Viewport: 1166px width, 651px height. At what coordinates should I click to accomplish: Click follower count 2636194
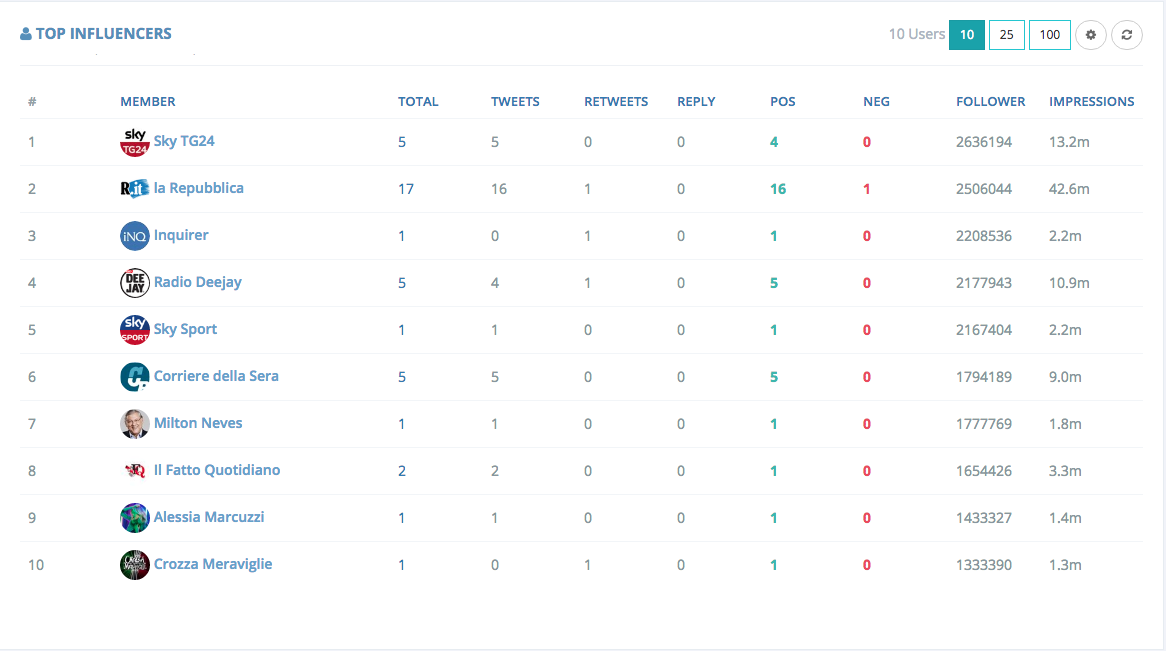pos(984,142)
